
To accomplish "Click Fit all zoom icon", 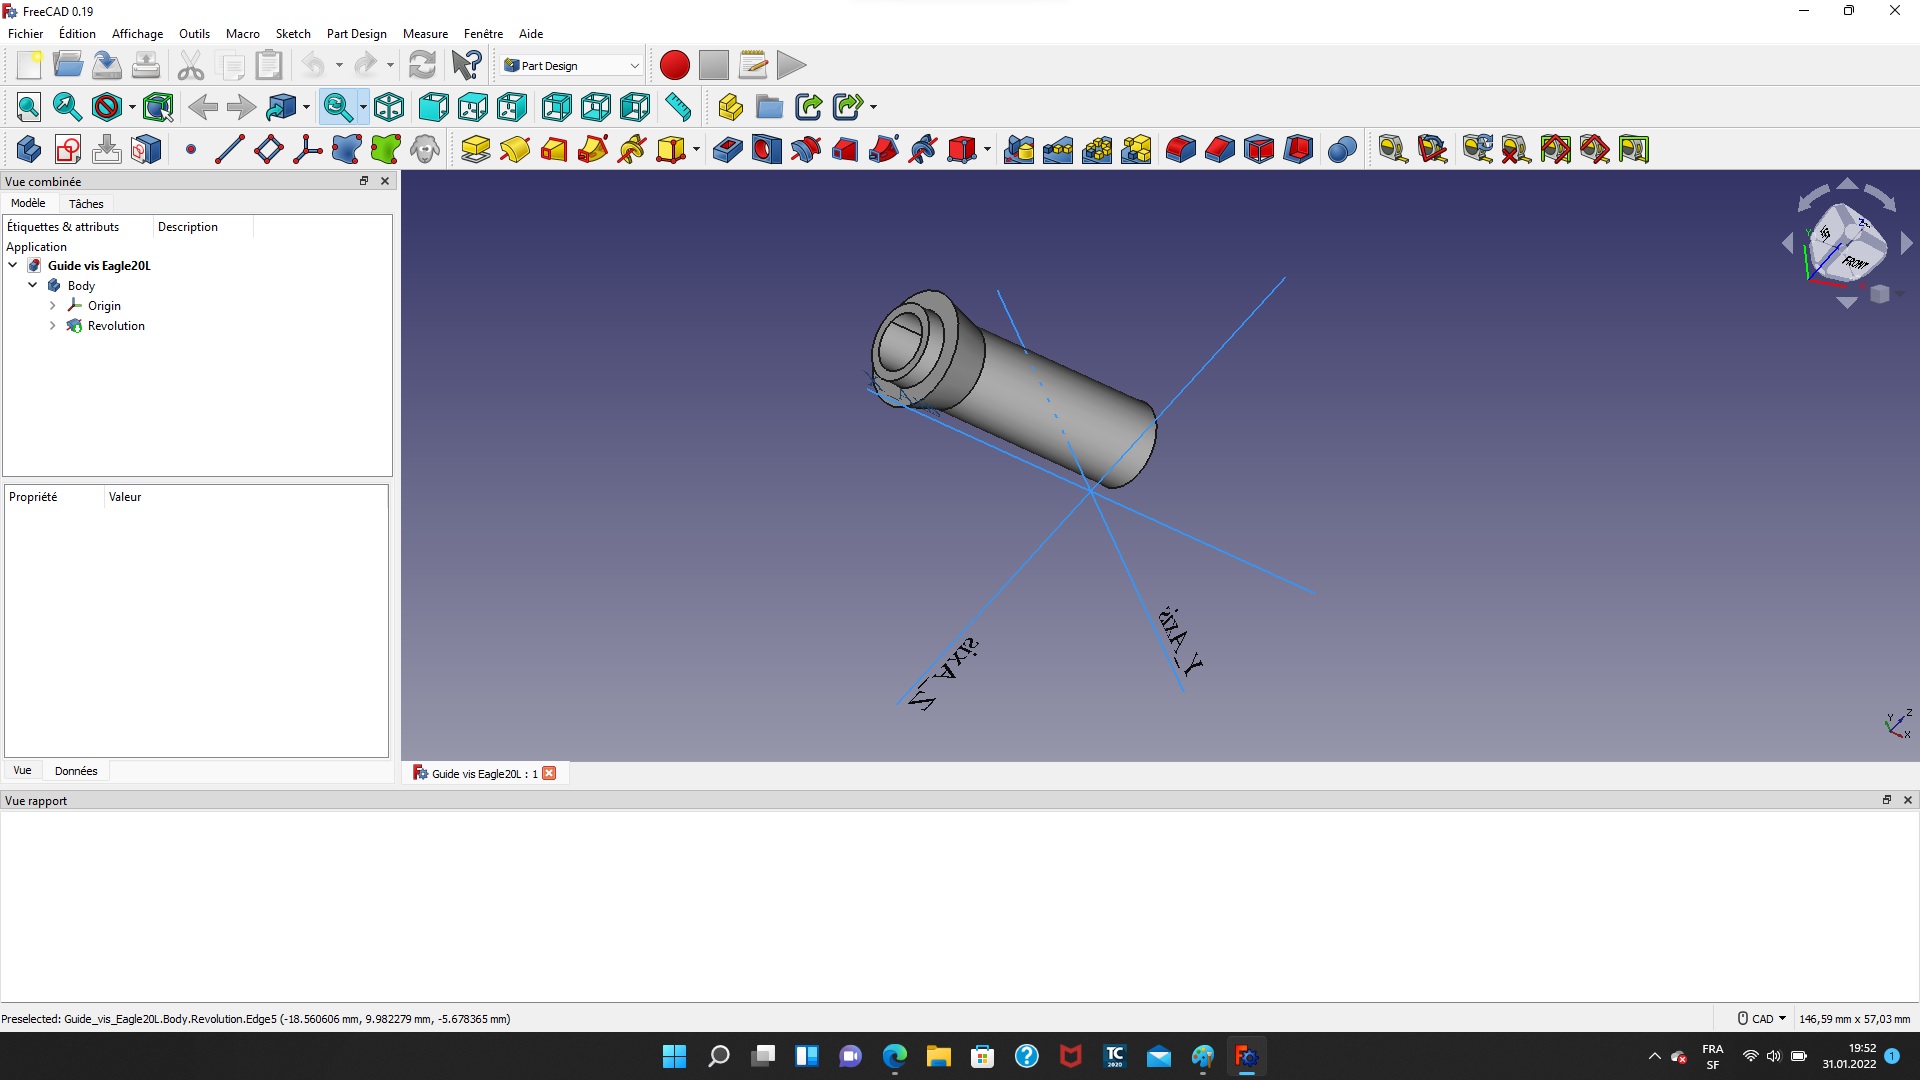I will click(29, 107).
